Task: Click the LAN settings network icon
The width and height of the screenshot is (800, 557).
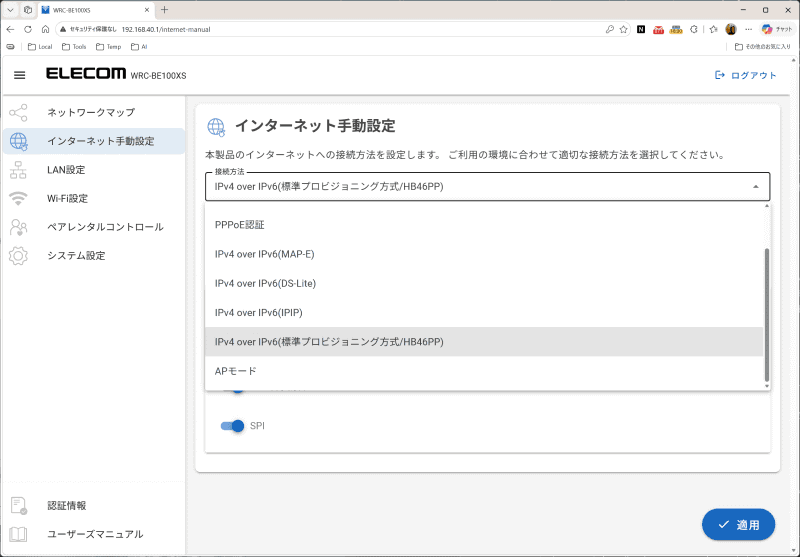Action: click(x=18, y=170)
